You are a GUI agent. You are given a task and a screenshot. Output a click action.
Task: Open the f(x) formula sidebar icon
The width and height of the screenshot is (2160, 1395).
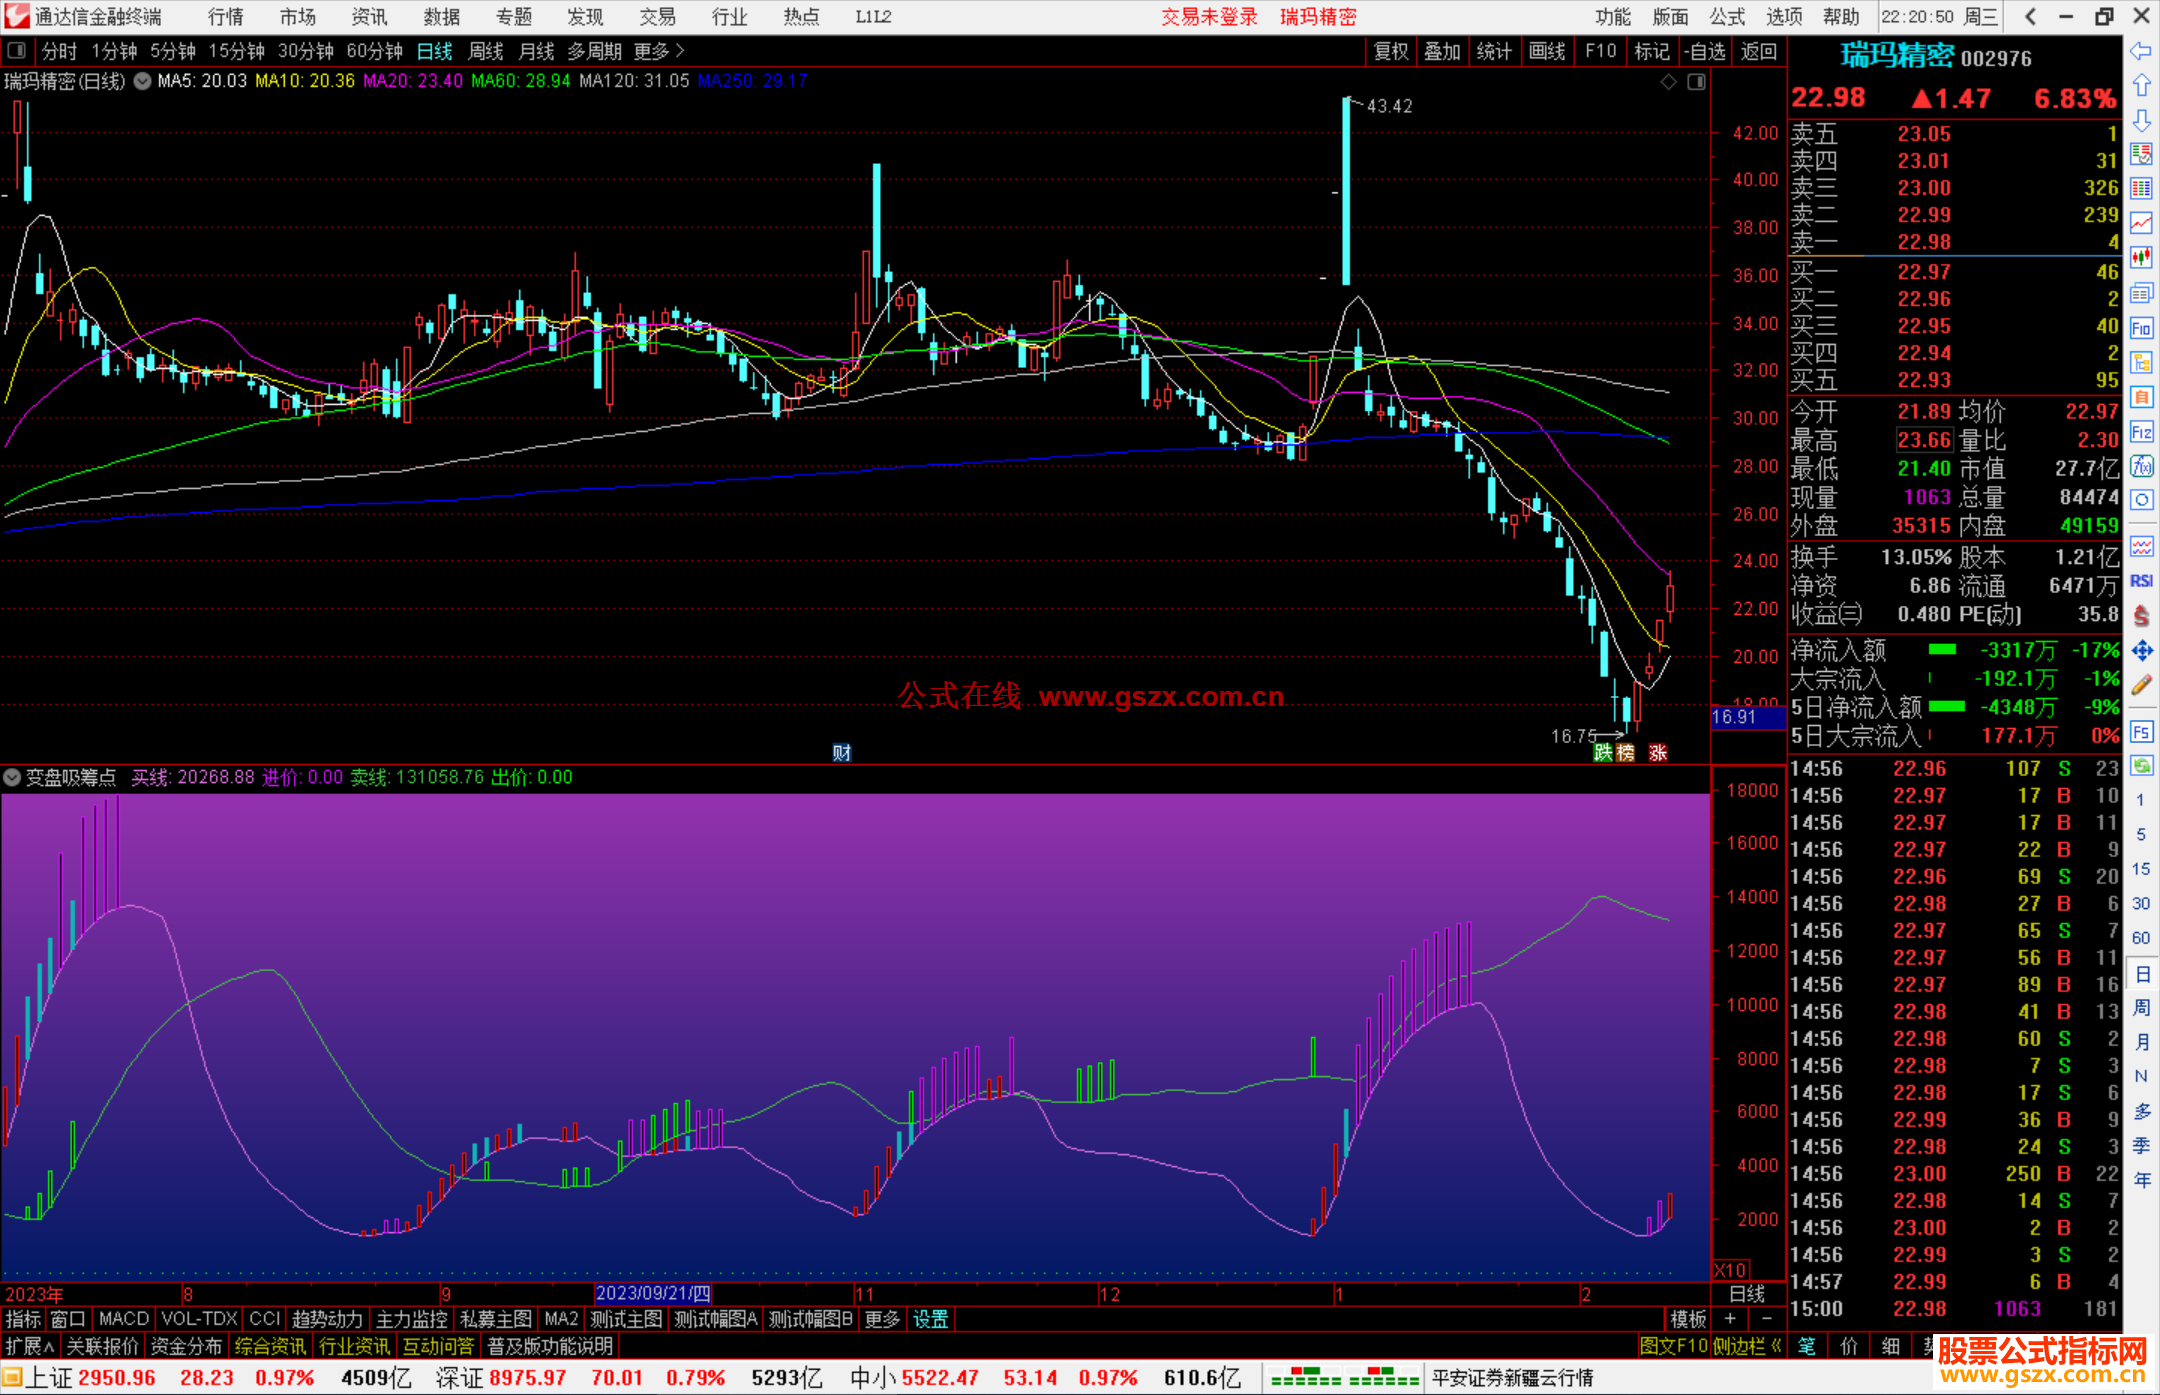click(2141, 466)
